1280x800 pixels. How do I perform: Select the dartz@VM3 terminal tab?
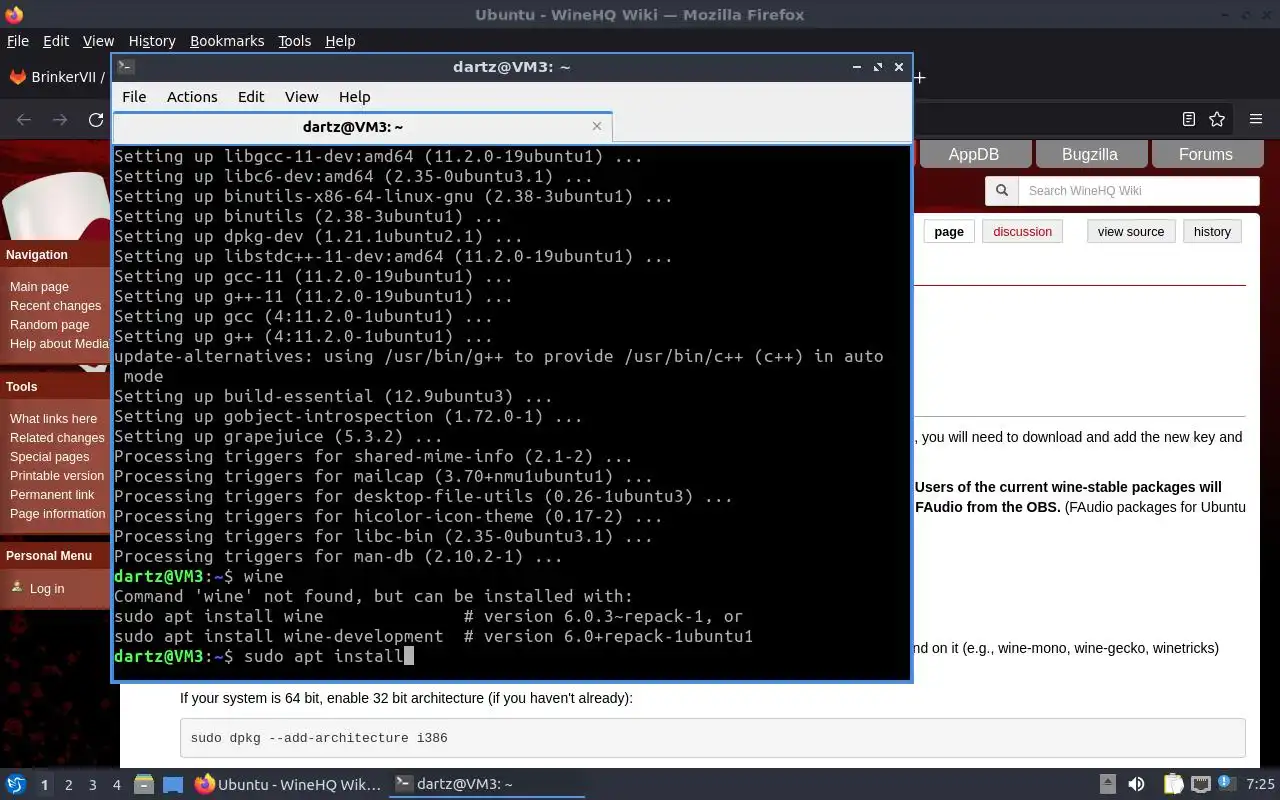361,126
